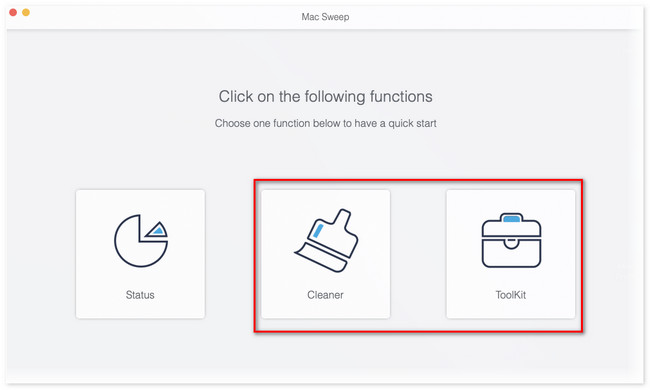Click the red highlight border around Cleaner and ToolKit
Image resolution: width=650 pixels, height=390 pixels.
[x=418, y=180]
